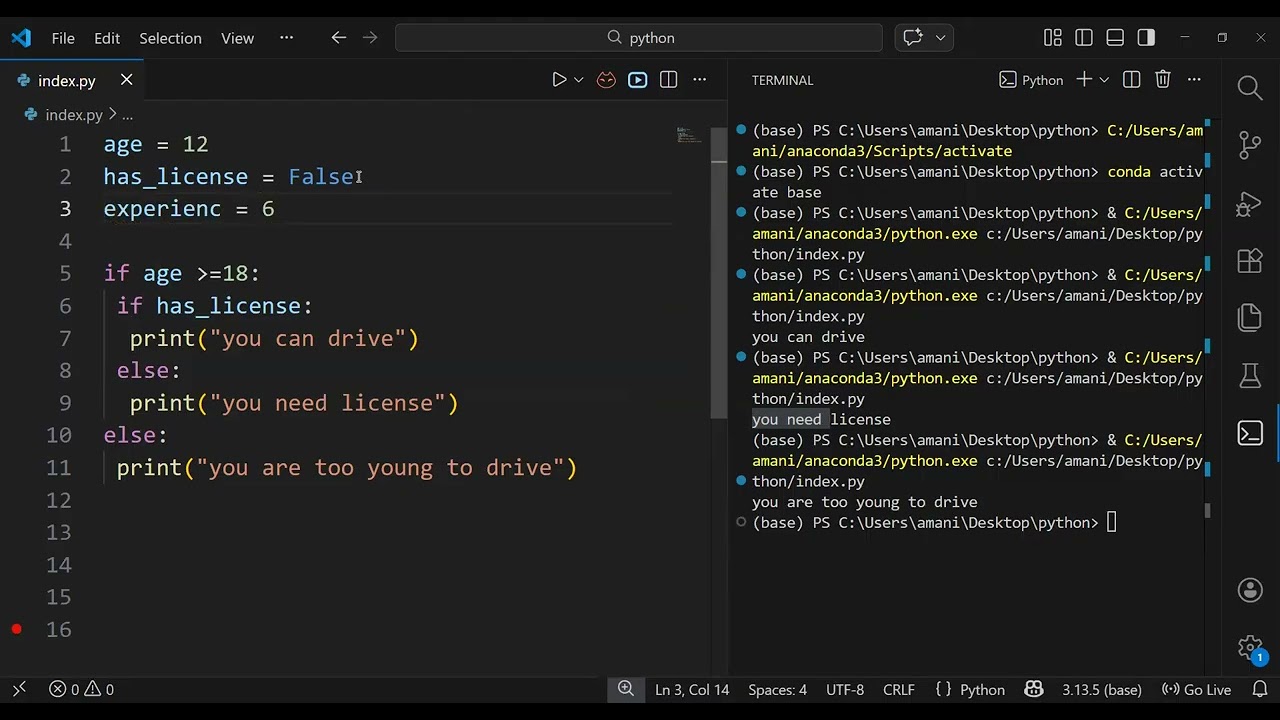Create a new terminal with the plus icon

[x=1083, y=80]
